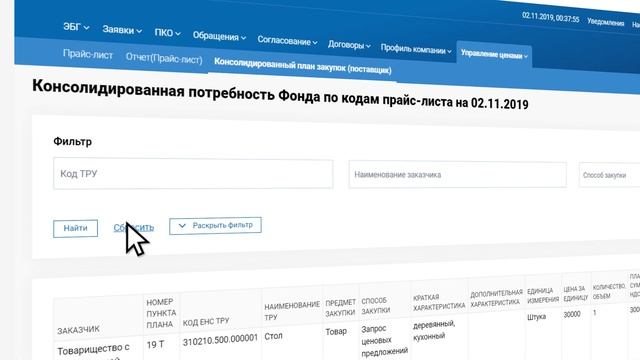Click the date and time 02.11.2019
This screenshot has height=360, width=640.
click(x=550, y=18)
